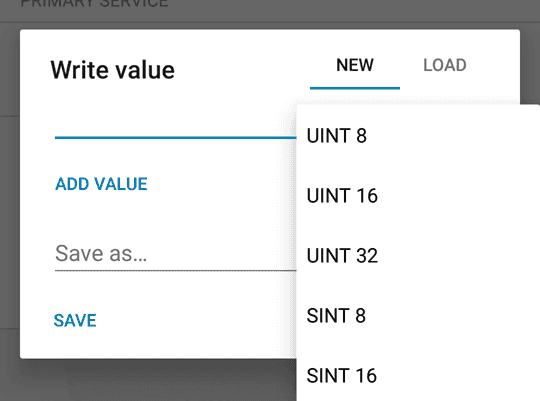Viewport: 540px width, 401px height.
Task: Click the Write value dialog title
Action: point(113,70)
